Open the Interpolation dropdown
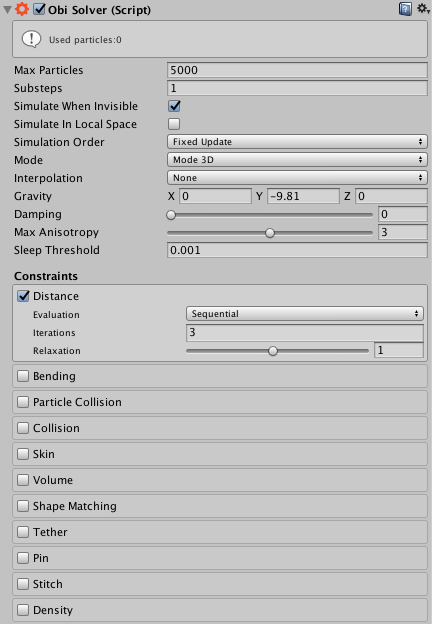Screen dimensions: 432x624 pyautogui.click(x=297, y=177)
